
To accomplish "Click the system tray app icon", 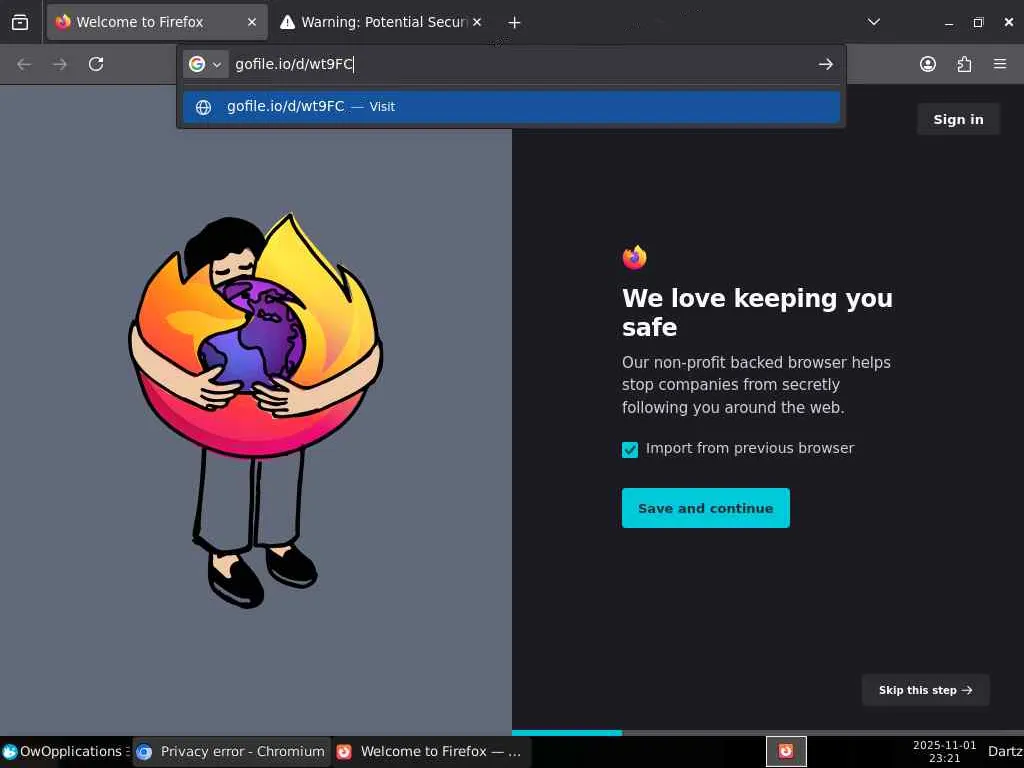I will [786, 751].
